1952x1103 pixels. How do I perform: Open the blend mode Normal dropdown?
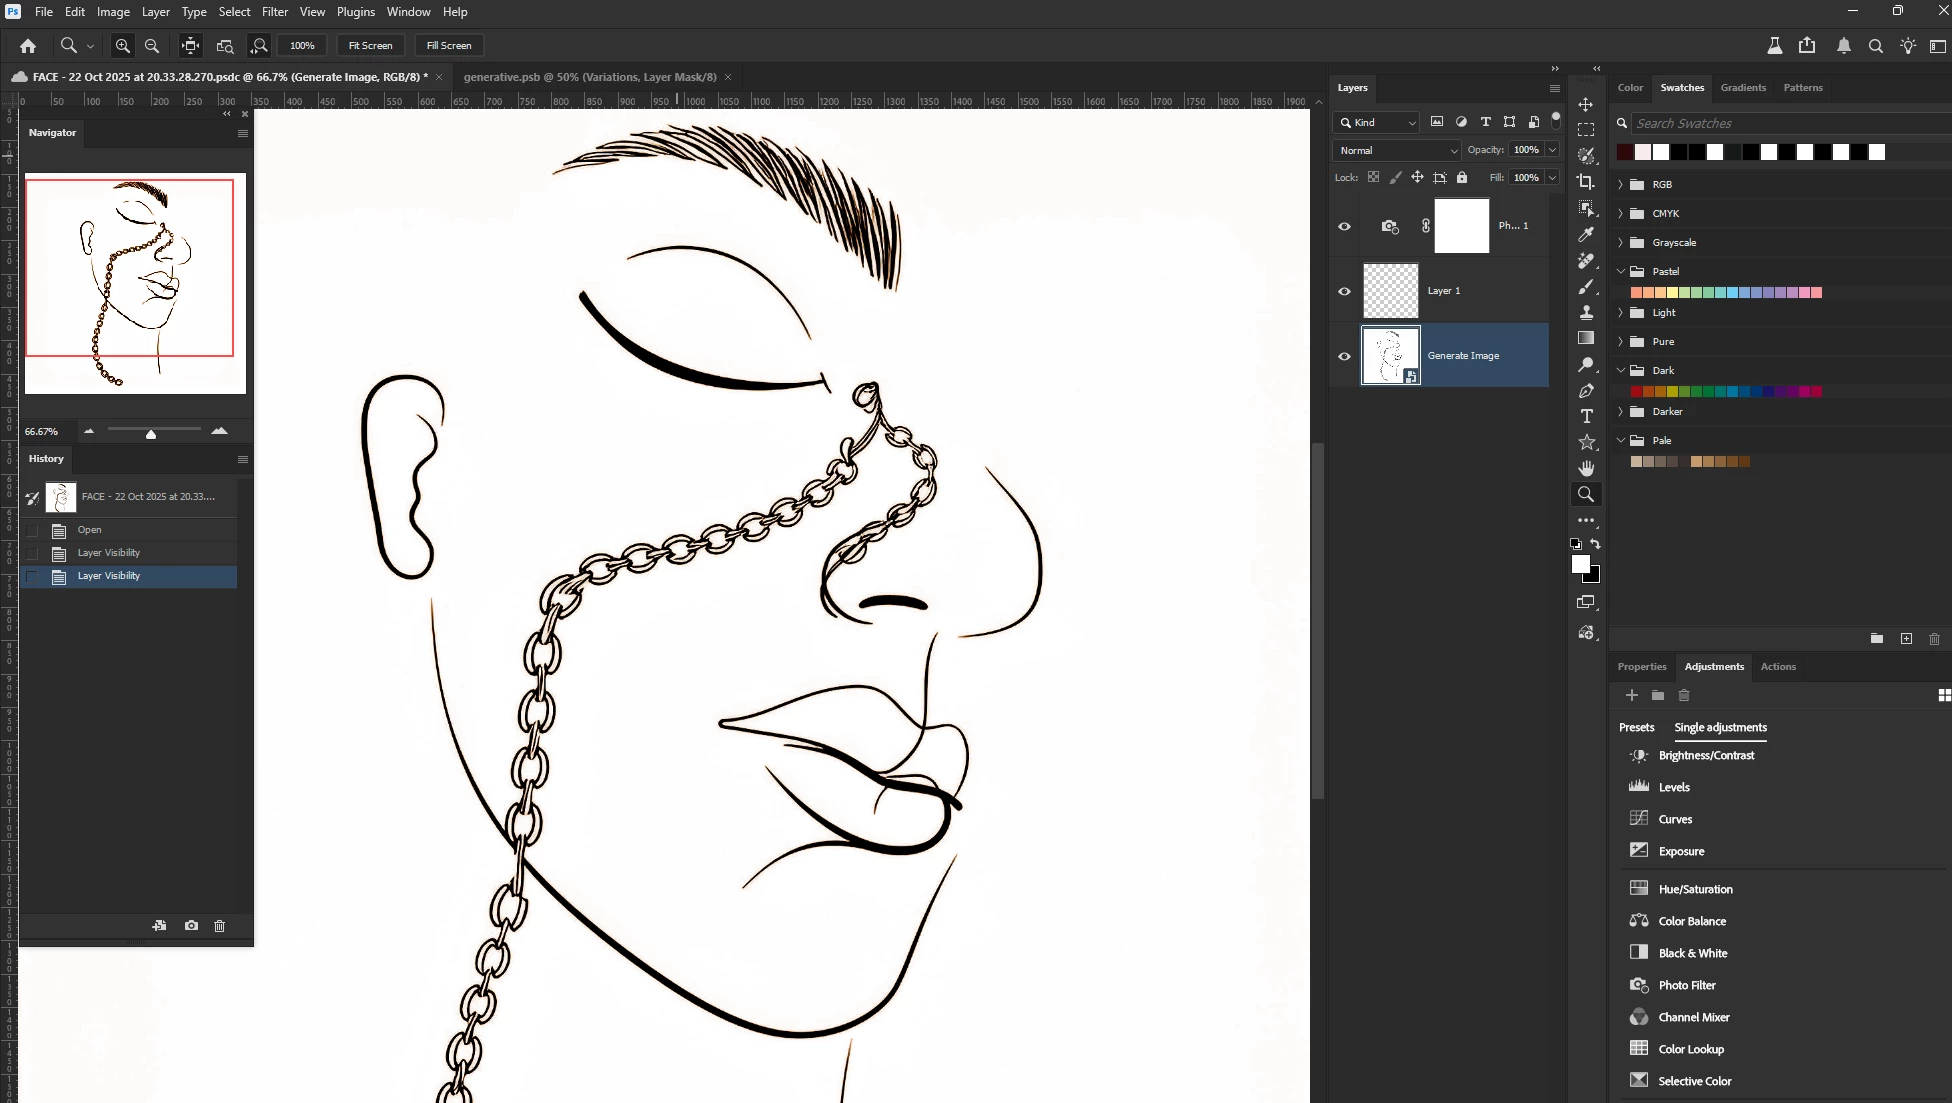(1397, 150)
